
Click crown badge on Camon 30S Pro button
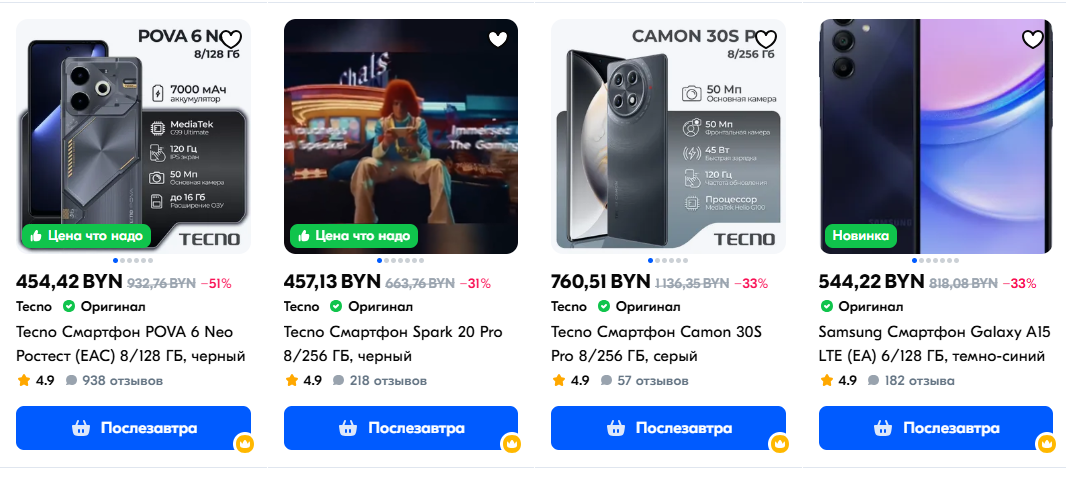coord(779,444)
